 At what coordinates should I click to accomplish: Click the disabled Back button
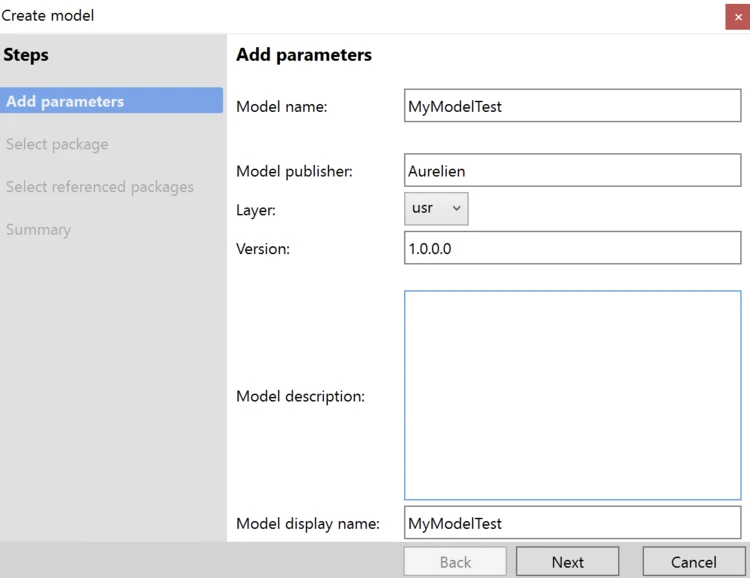click(455, 561)
